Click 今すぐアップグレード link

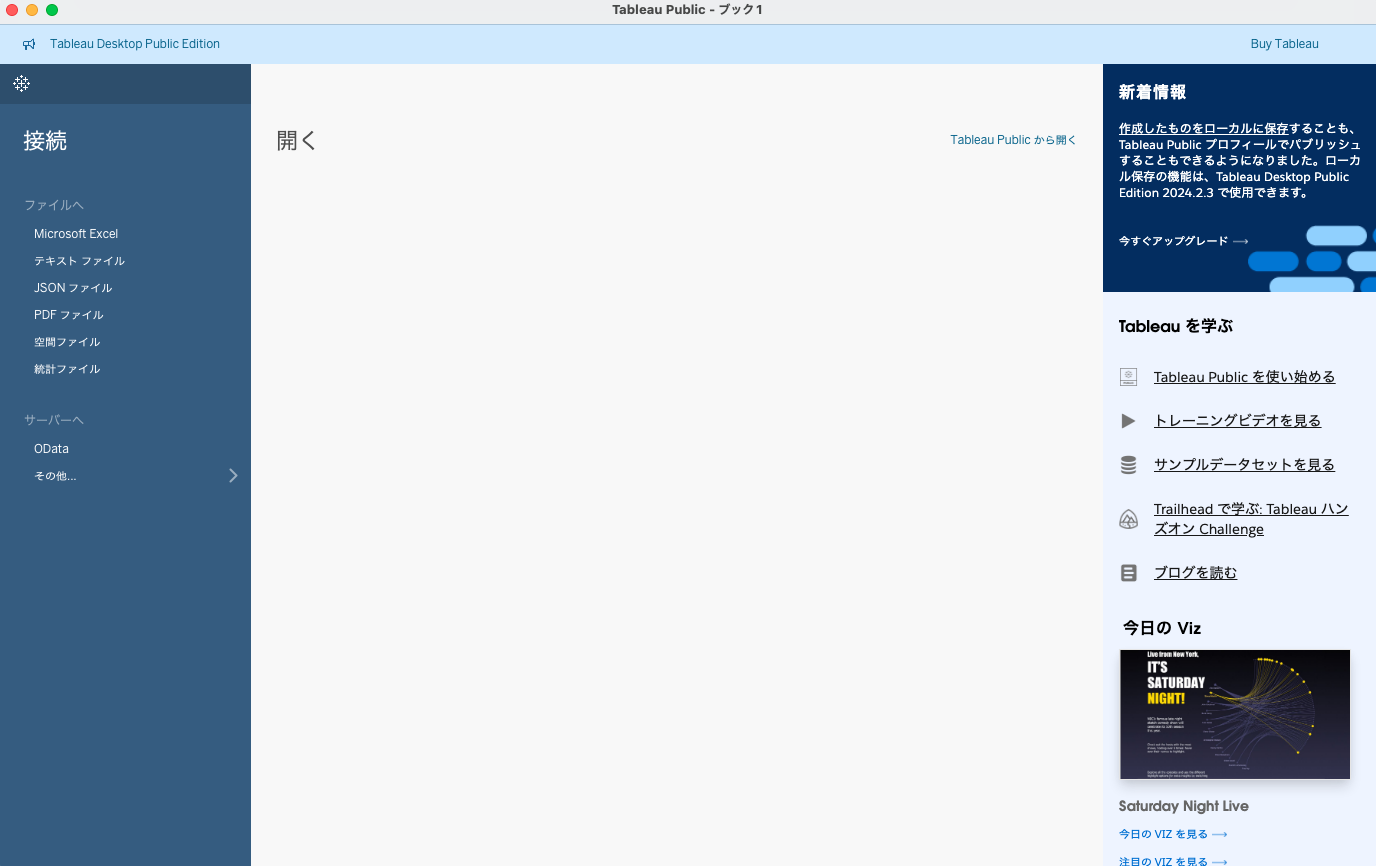click(1183, 241)
